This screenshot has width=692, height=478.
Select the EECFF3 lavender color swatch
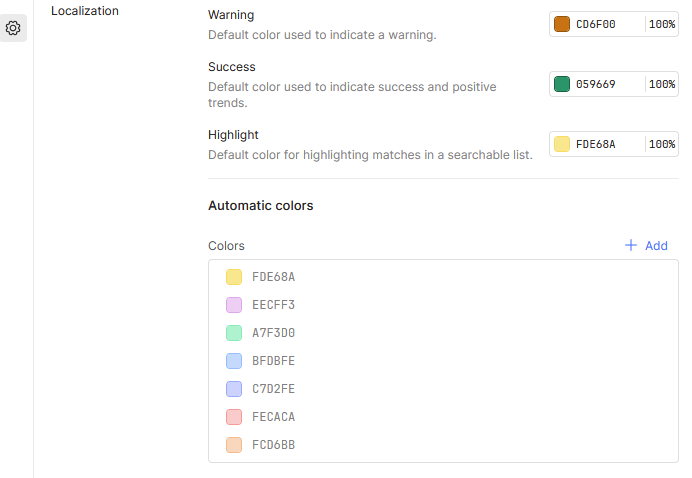[234, 305]
